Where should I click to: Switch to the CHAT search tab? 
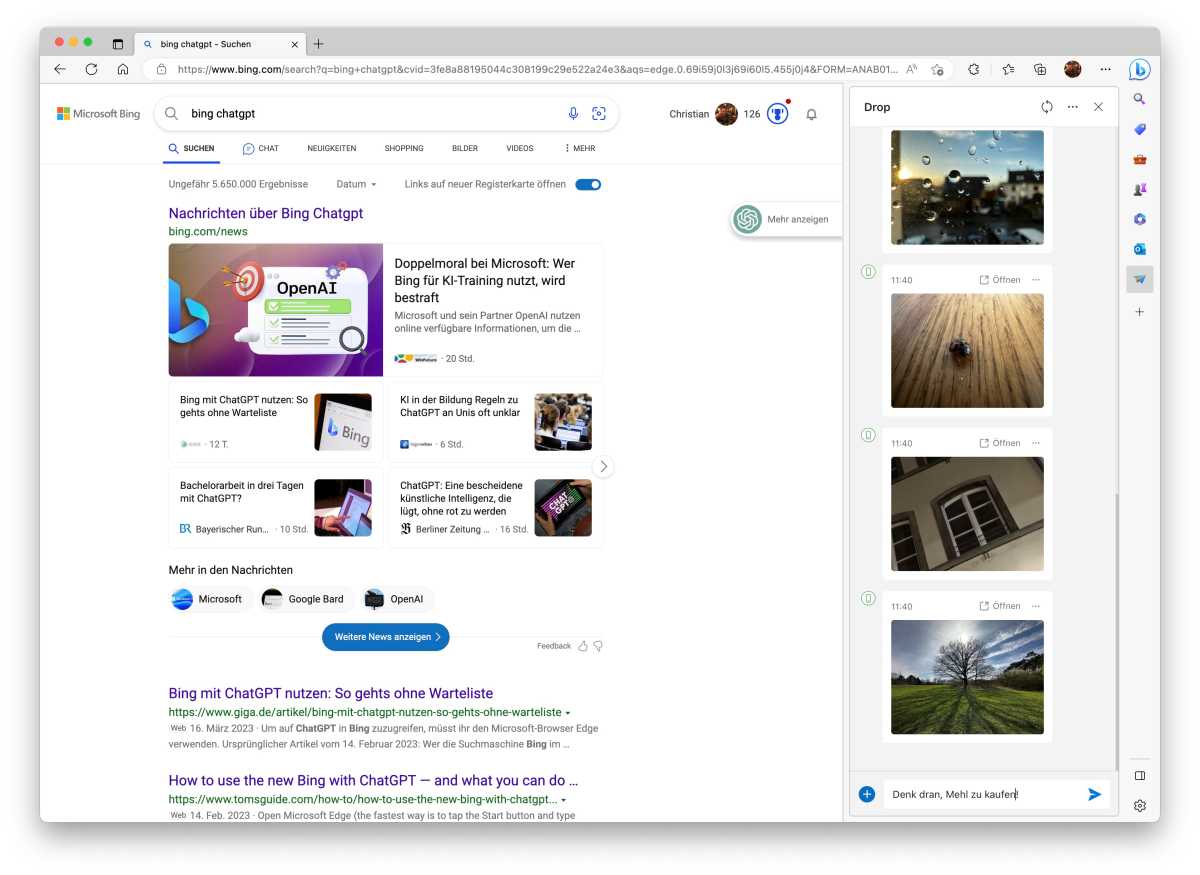click(260, 148)
